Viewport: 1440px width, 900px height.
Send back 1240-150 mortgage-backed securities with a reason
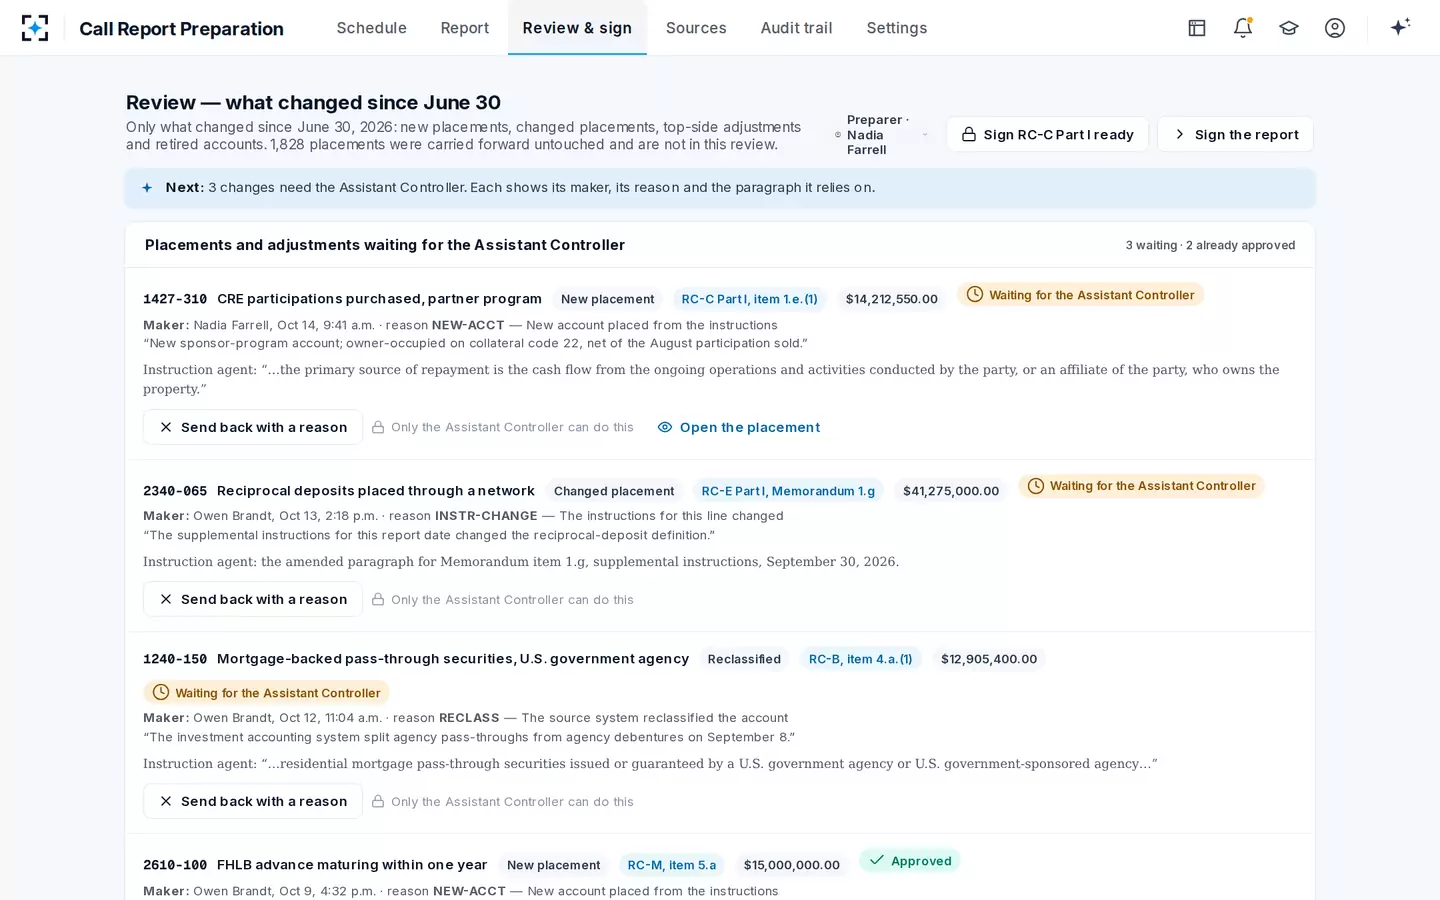(x=253, y=801)
